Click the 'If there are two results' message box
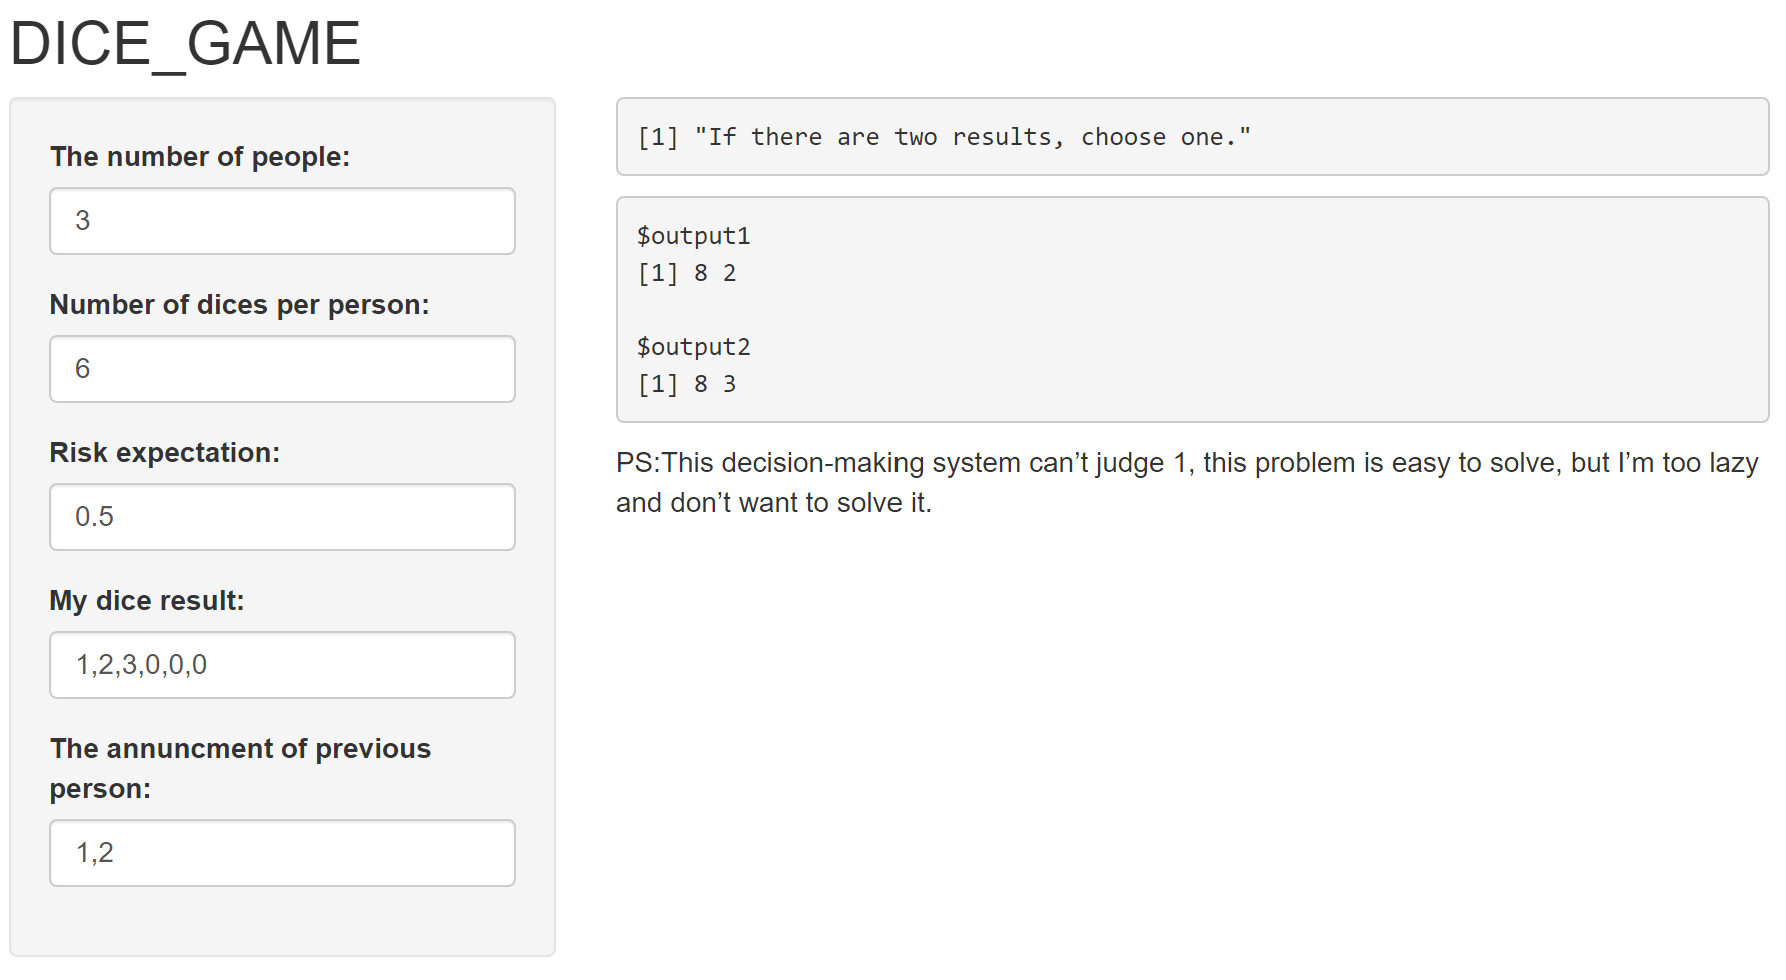The width and height of the screenshot is (1786, 980). [1192, 137]
